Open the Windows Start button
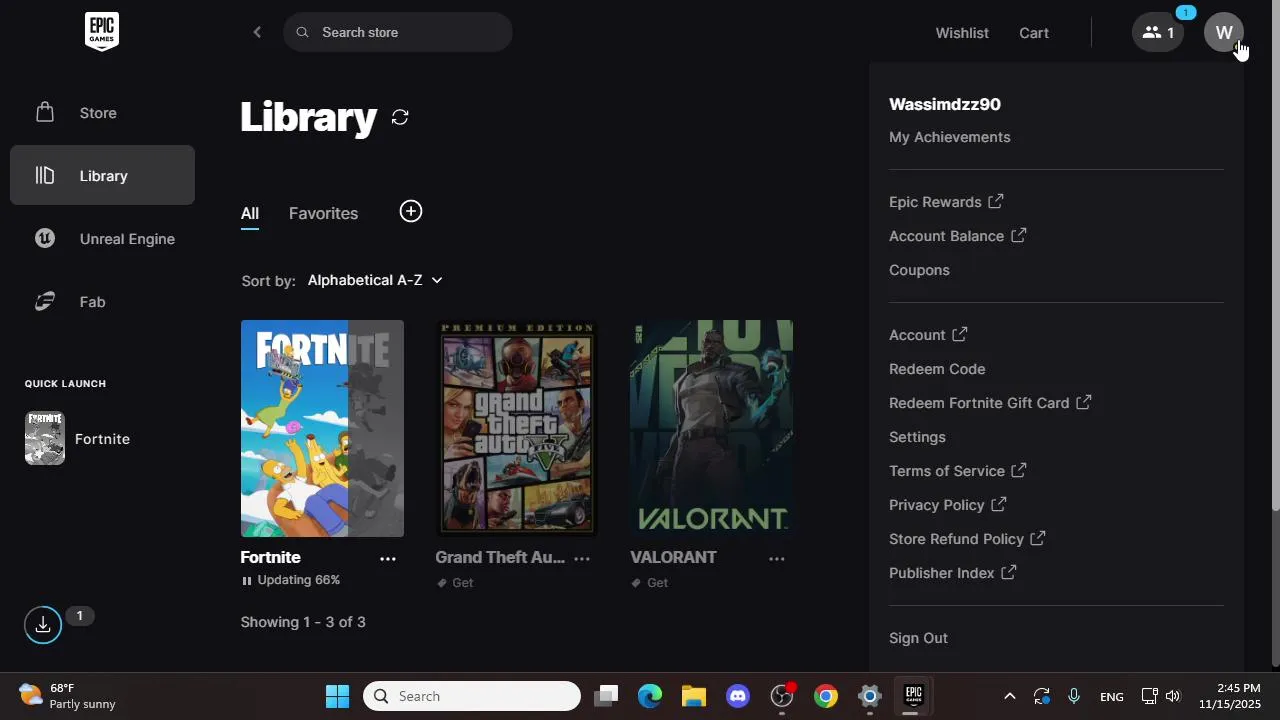 (338, 696)
